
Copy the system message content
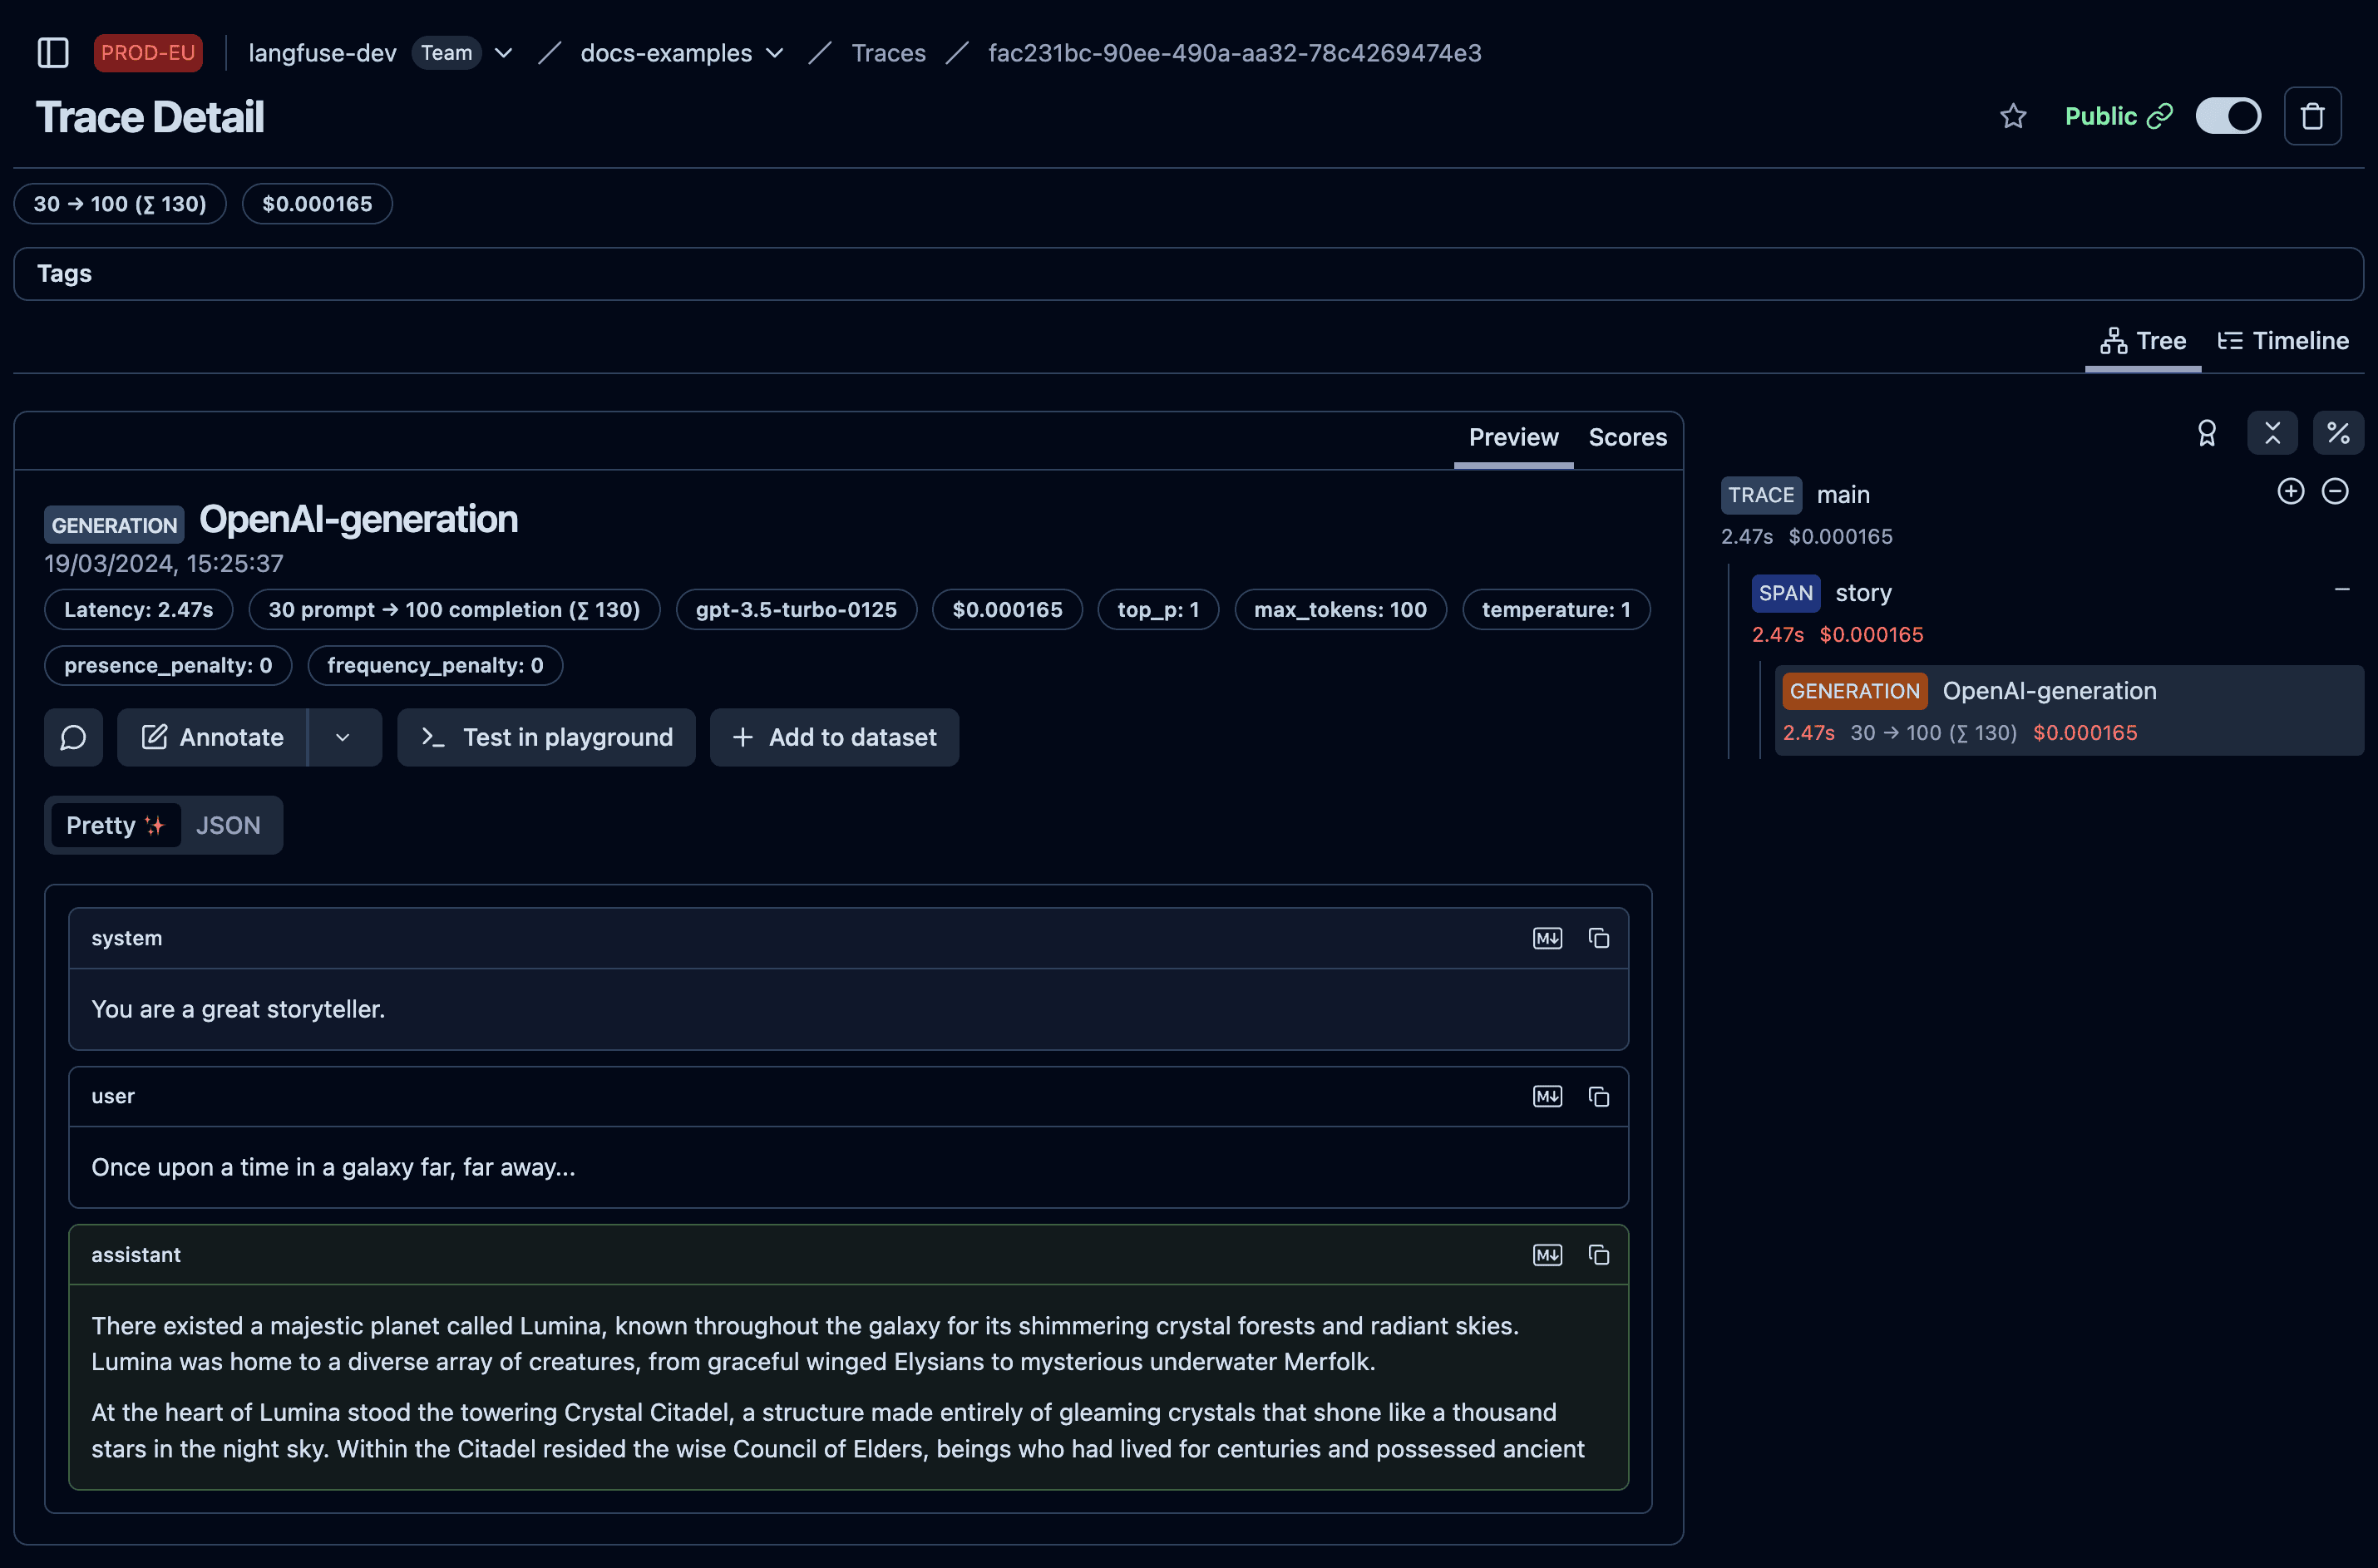point(1598,938)
